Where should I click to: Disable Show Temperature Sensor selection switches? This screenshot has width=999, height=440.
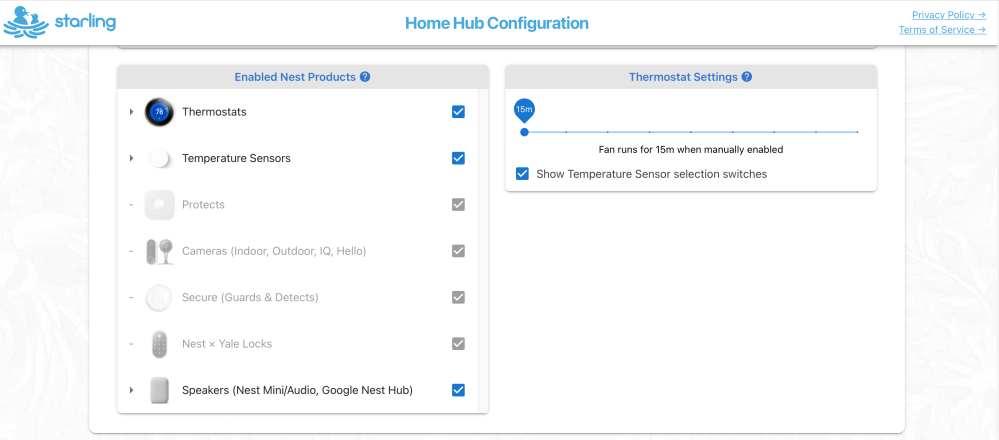point(522,173)
